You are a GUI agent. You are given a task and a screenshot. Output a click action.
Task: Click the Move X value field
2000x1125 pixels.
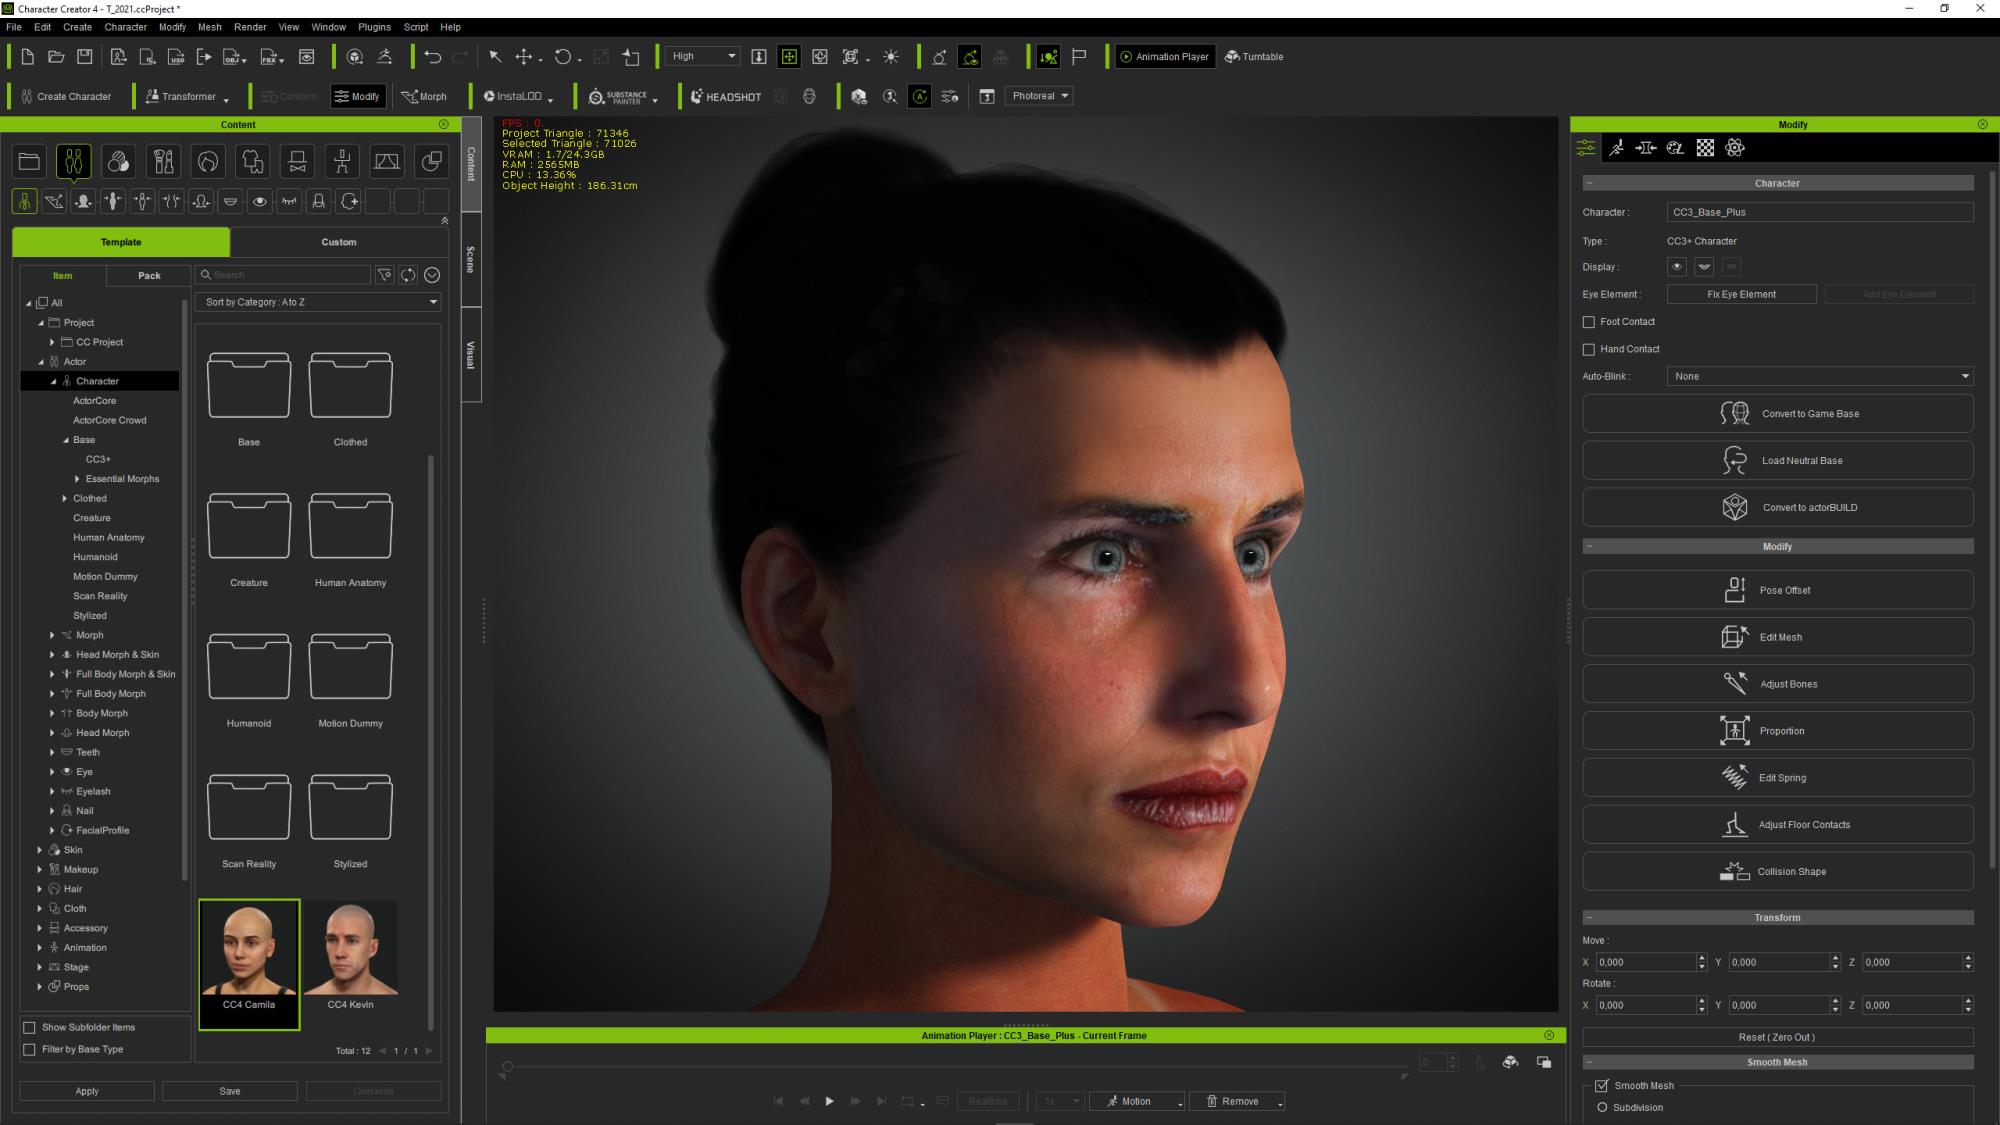tap(1646, 962)
